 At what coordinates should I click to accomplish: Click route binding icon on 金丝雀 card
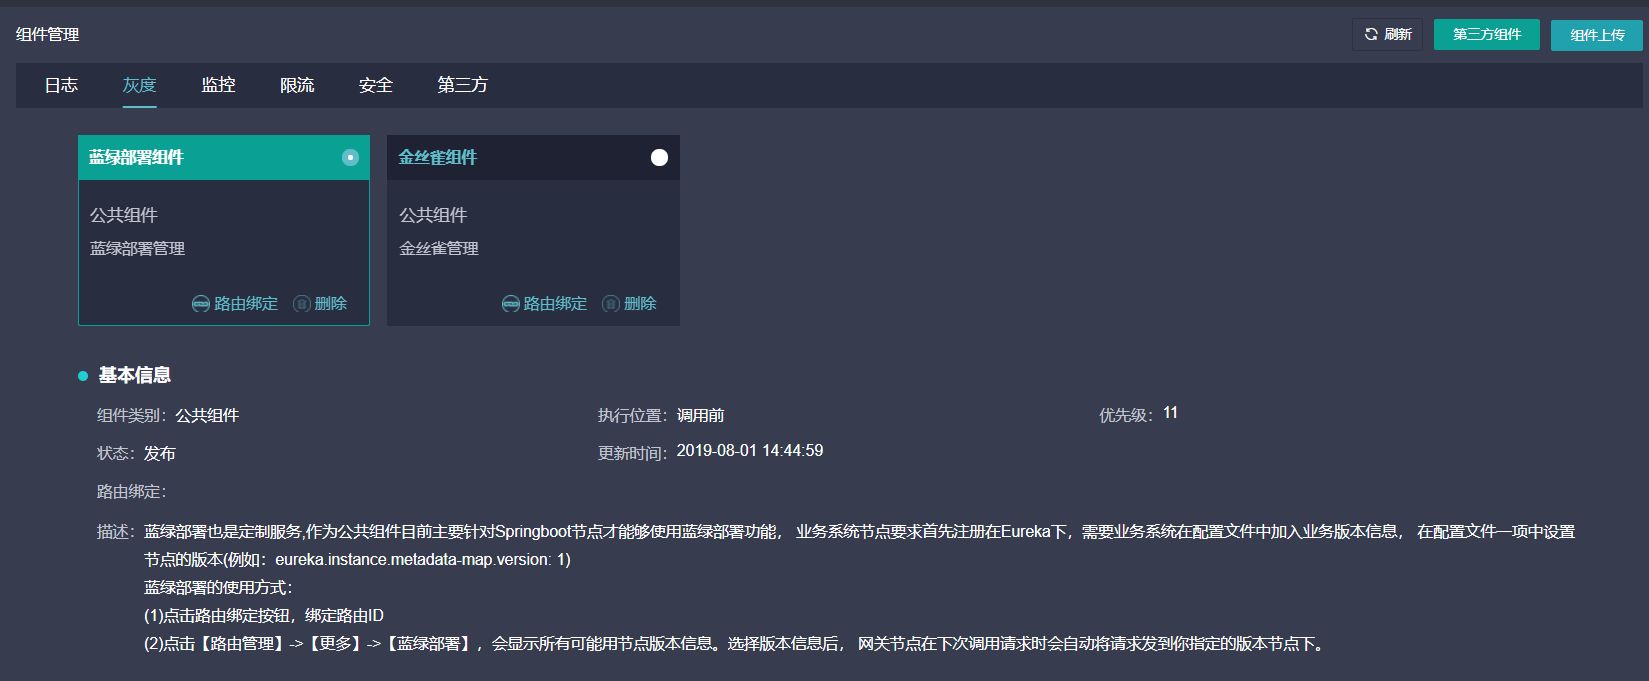[x=511, y=303]
